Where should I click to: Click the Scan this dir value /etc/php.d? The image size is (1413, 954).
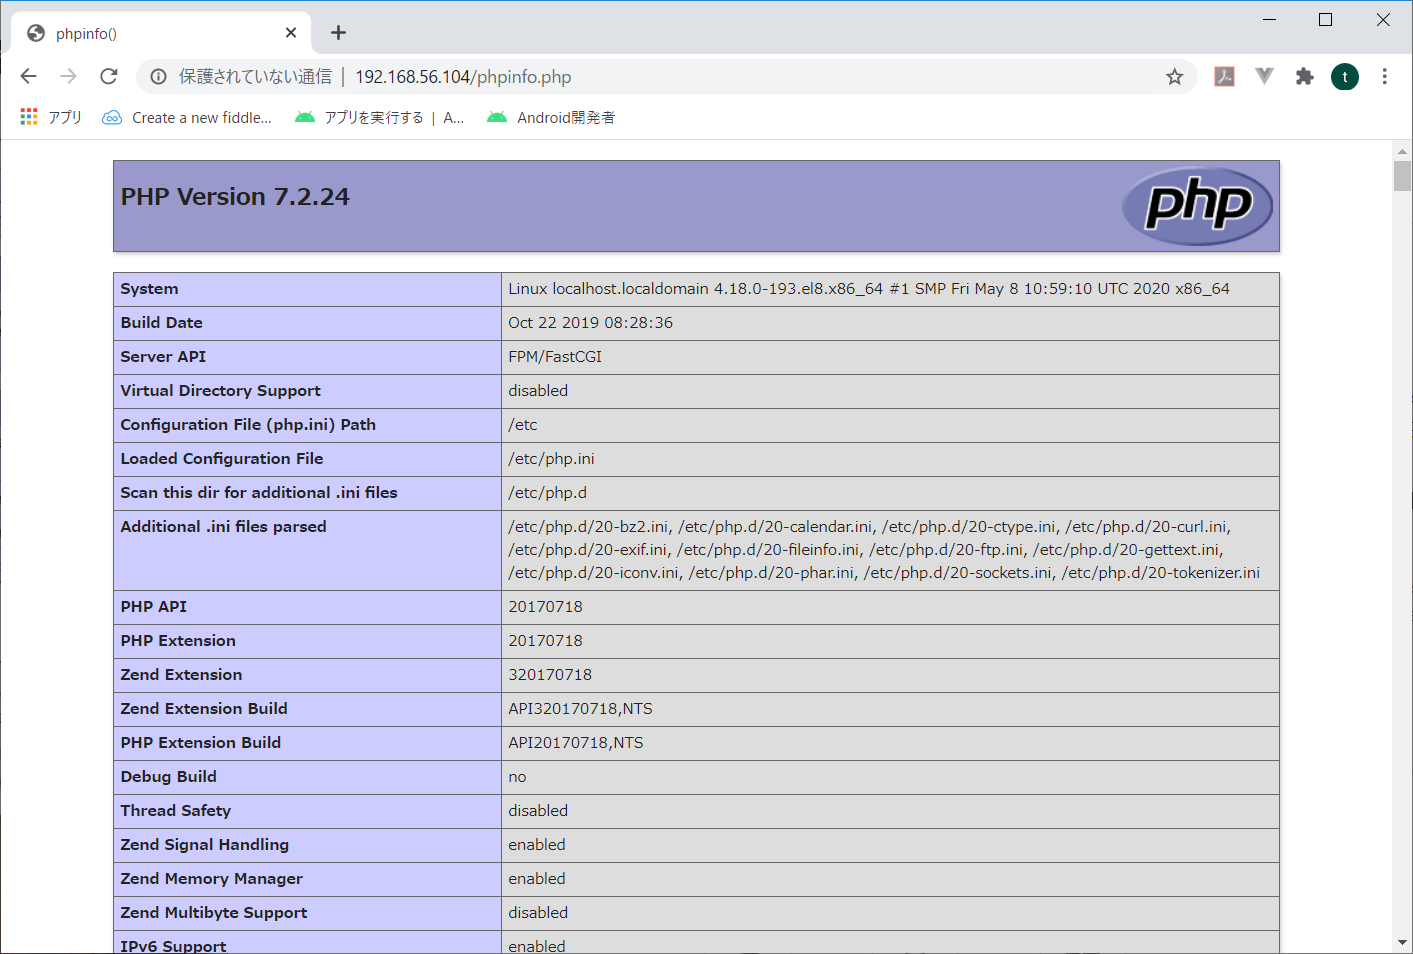(548, 493)
